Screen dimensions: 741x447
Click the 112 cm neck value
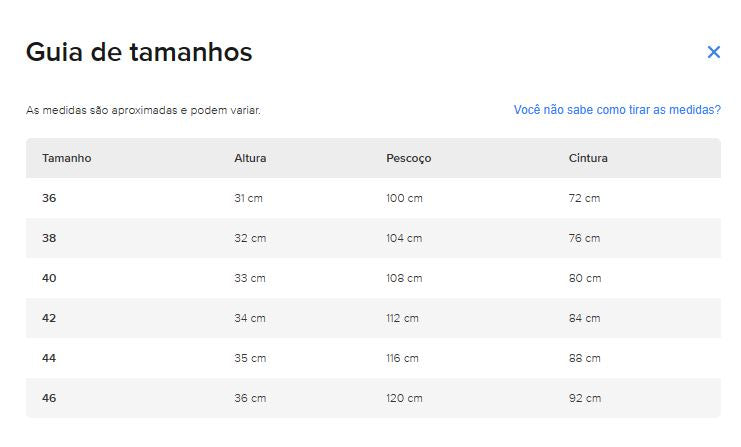tap(402, 318)
